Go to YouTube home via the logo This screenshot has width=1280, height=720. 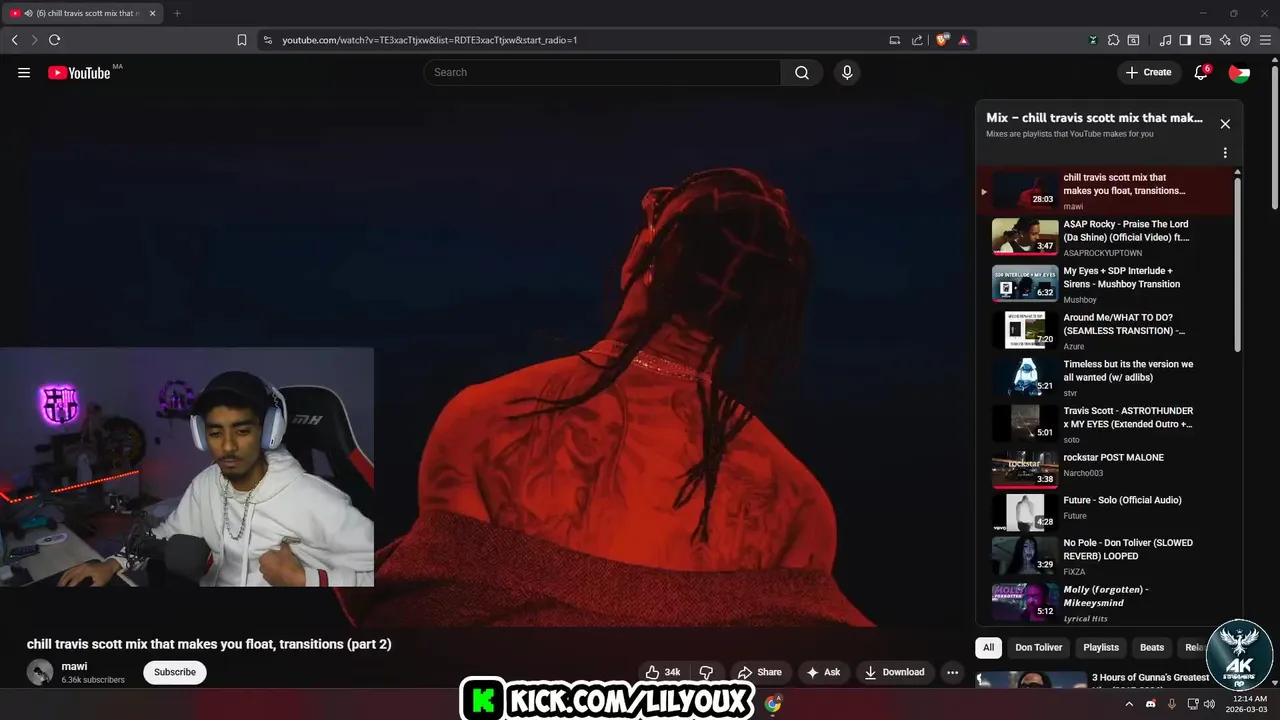click(79, 72)
